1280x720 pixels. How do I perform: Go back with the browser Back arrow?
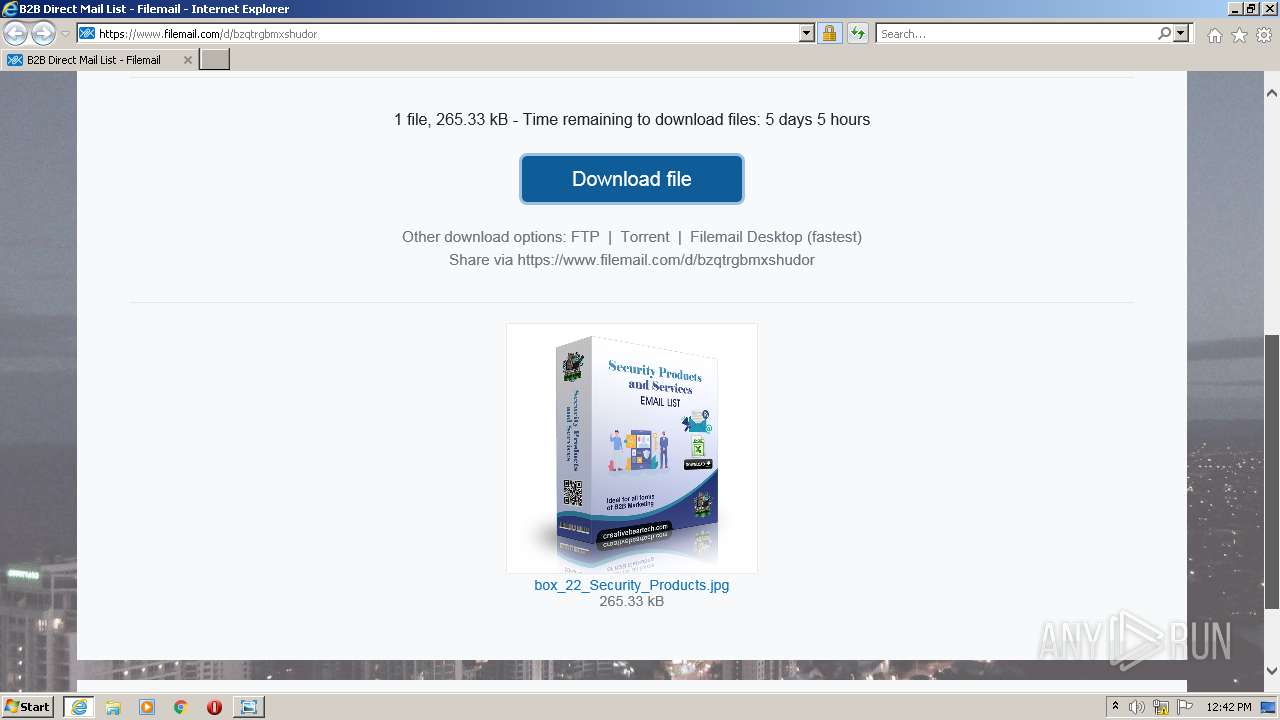click(15, 34)
